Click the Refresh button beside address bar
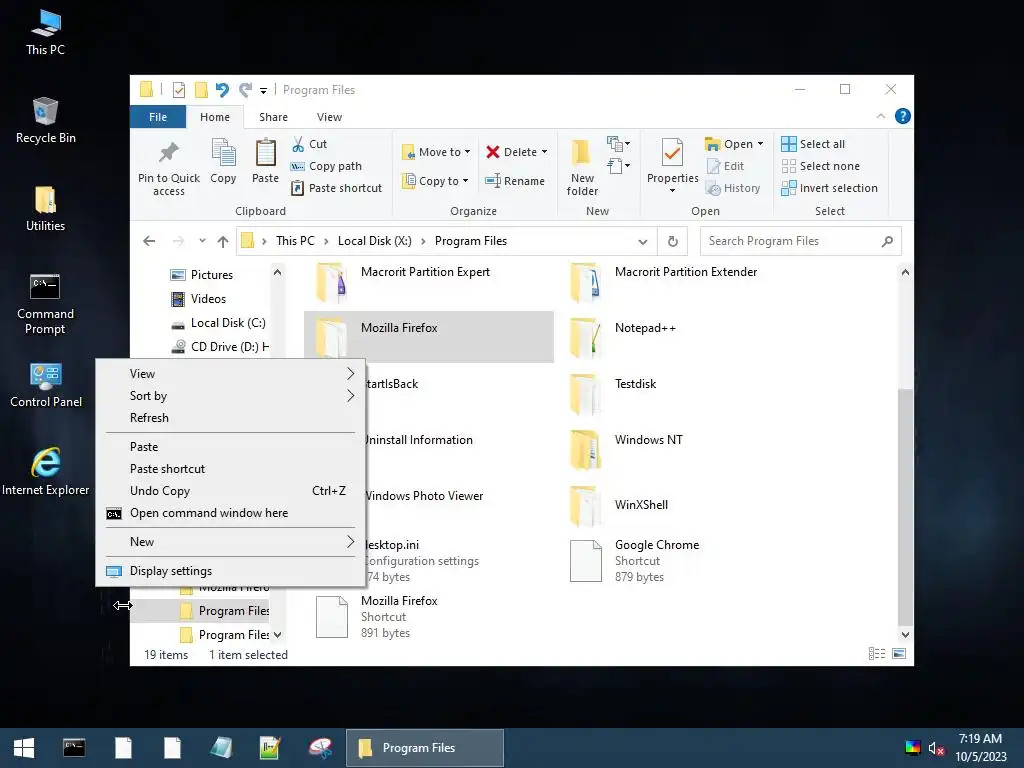The height and width of the screenshot is (768, 1024). (x=673, y=241)
